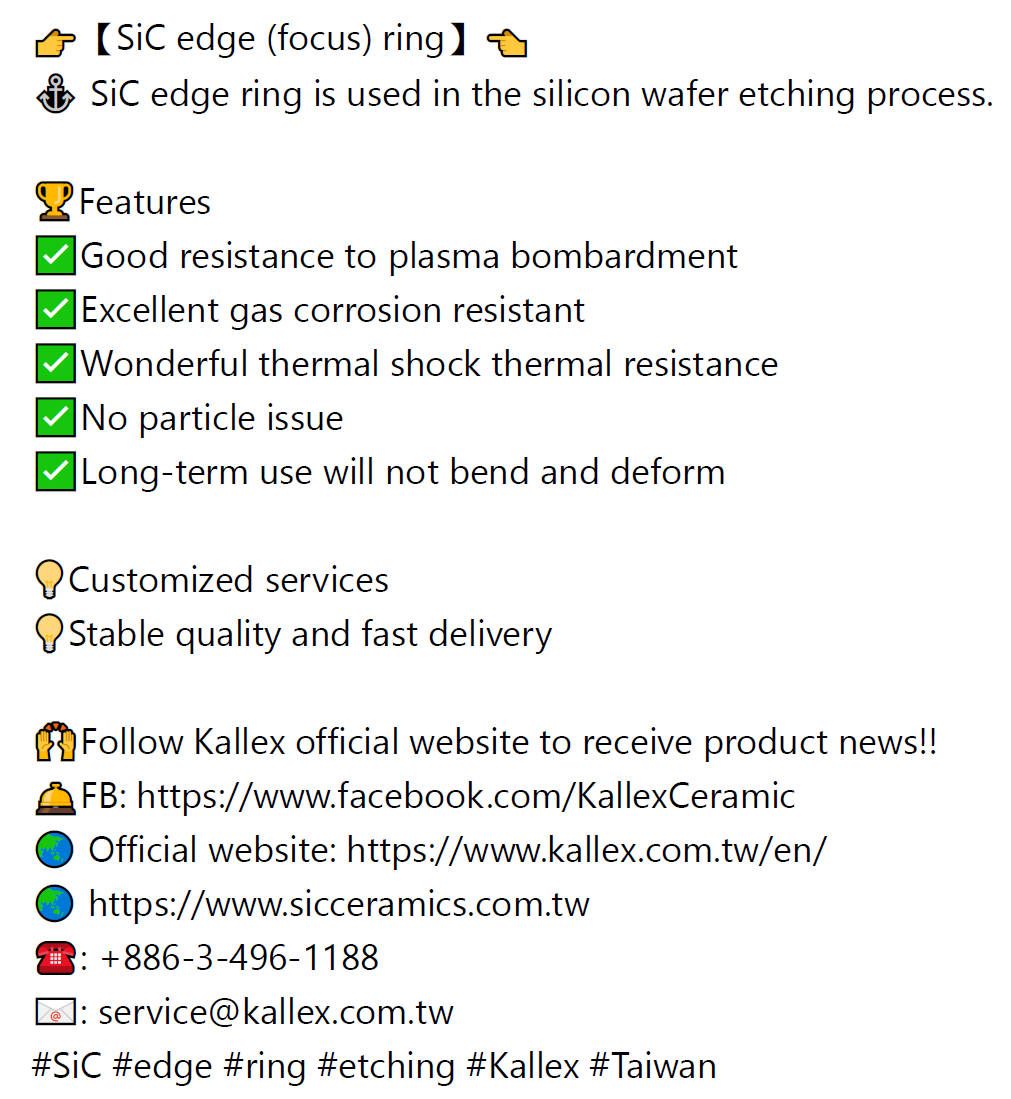
Task: Click the bell icon before FB
Action: [x=54, y=797]
